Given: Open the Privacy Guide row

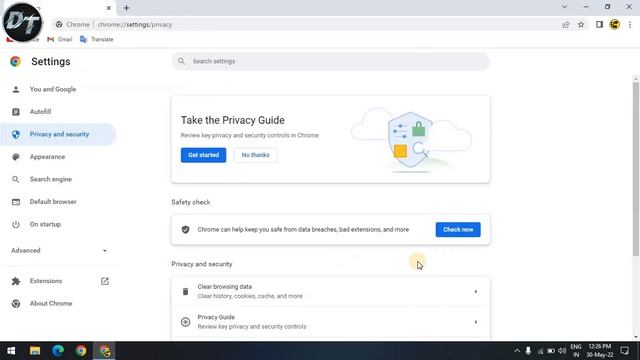Looking at the screenshot, I should [331, 322].
